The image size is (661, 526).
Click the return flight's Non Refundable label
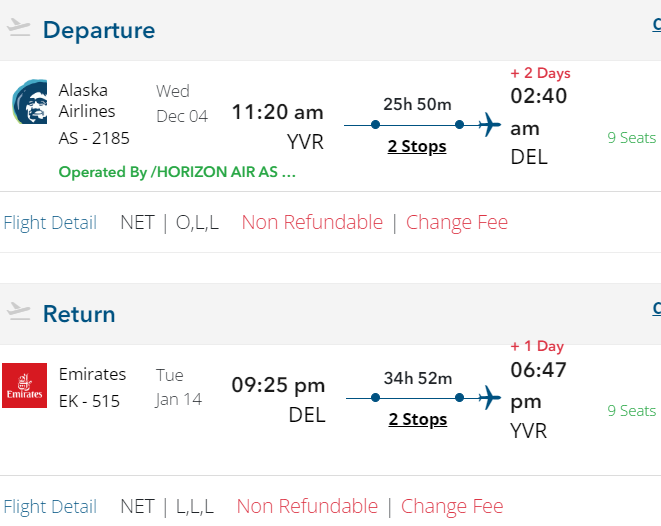pos(307,507)
